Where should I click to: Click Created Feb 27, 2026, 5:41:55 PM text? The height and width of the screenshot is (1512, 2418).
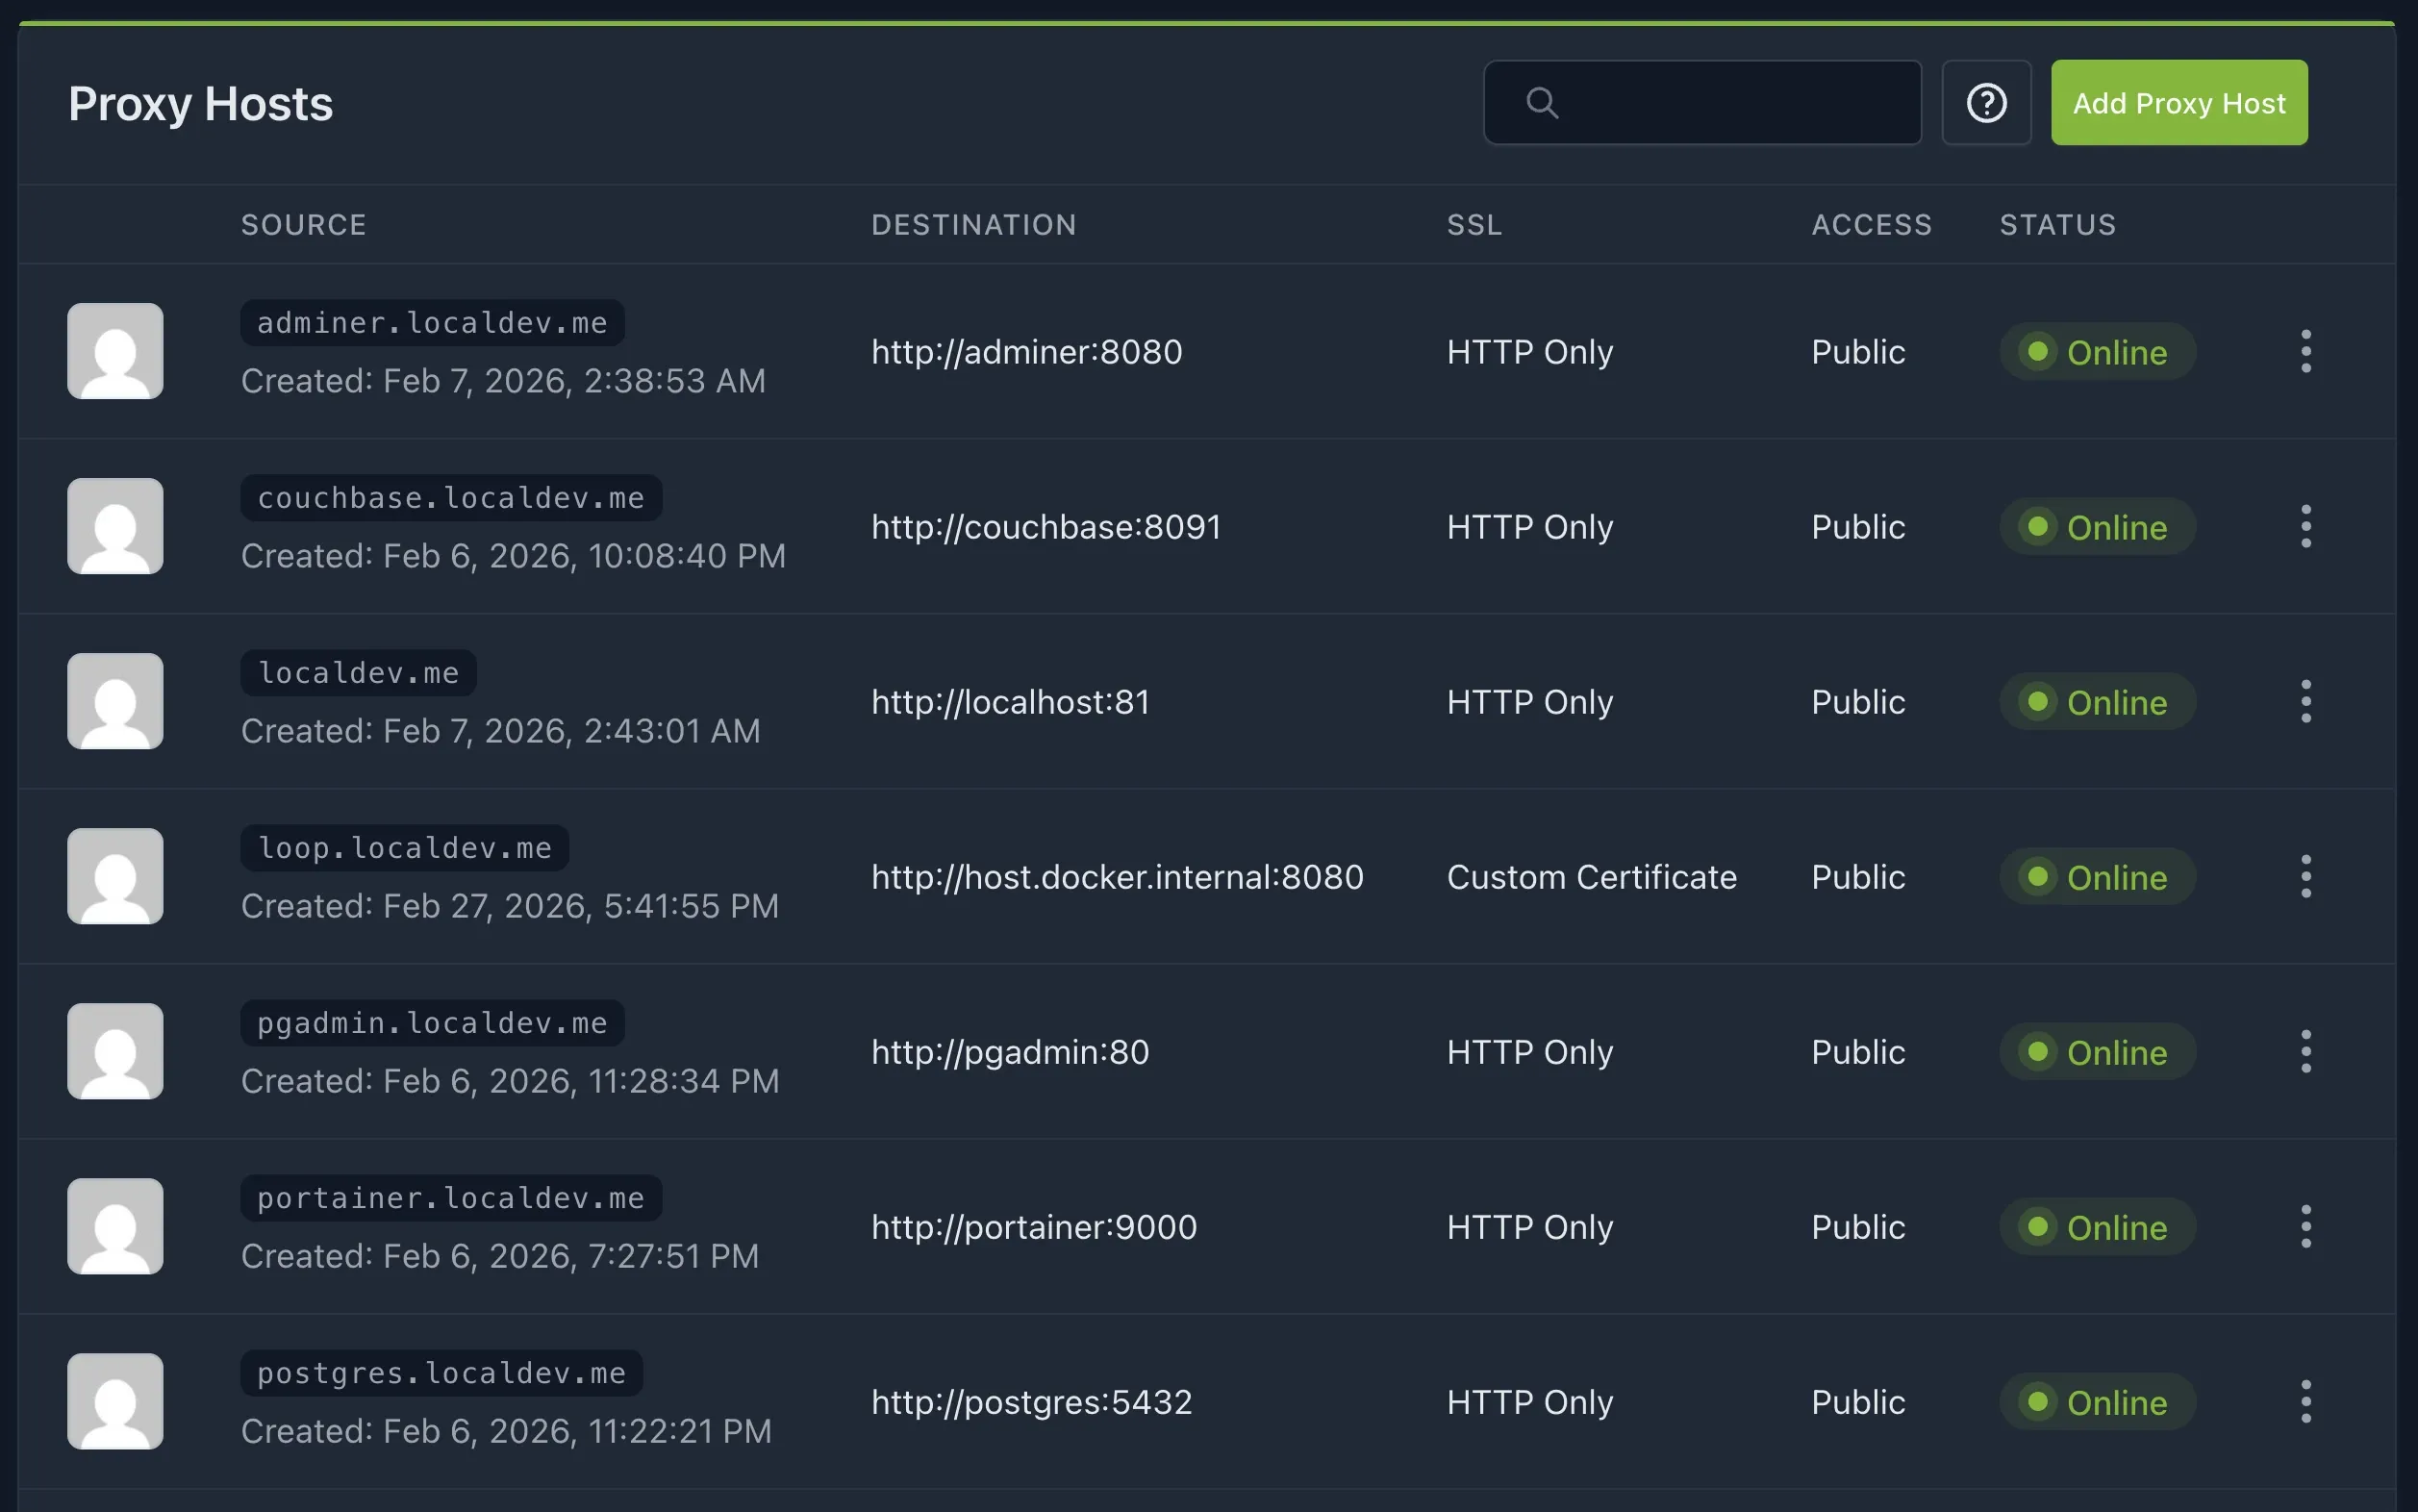pos(510,906)
